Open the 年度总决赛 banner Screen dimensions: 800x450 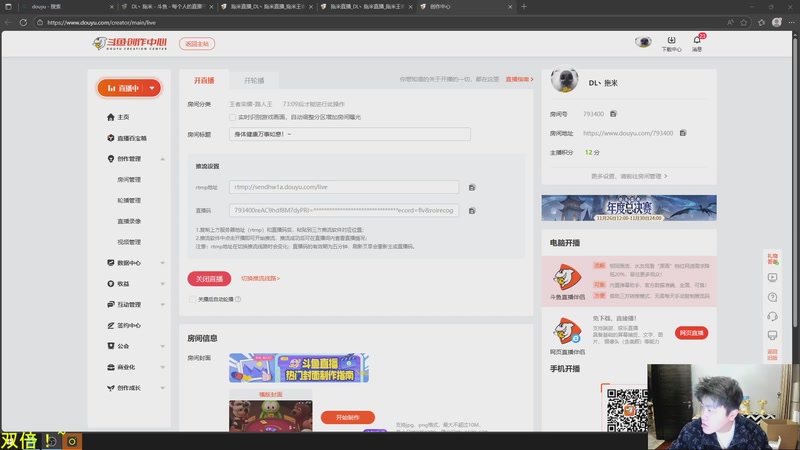coord(629,208)
